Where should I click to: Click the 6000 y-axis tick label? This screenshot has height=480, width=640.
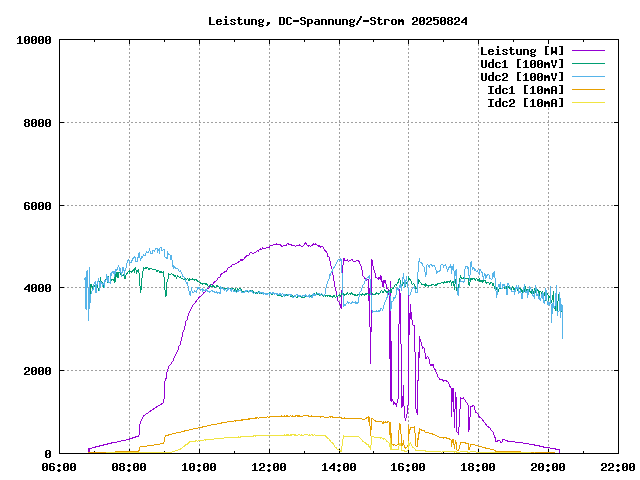(x=38, y=206)
